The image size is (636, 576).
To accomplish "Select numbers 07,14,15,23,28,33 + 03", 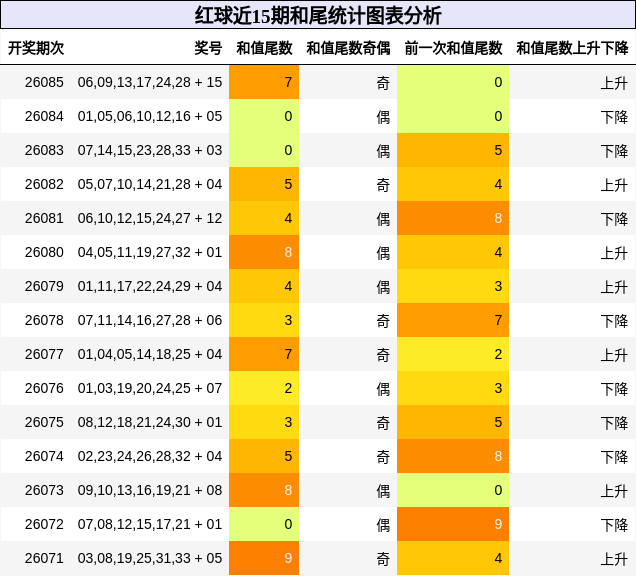I will [150, 150].
